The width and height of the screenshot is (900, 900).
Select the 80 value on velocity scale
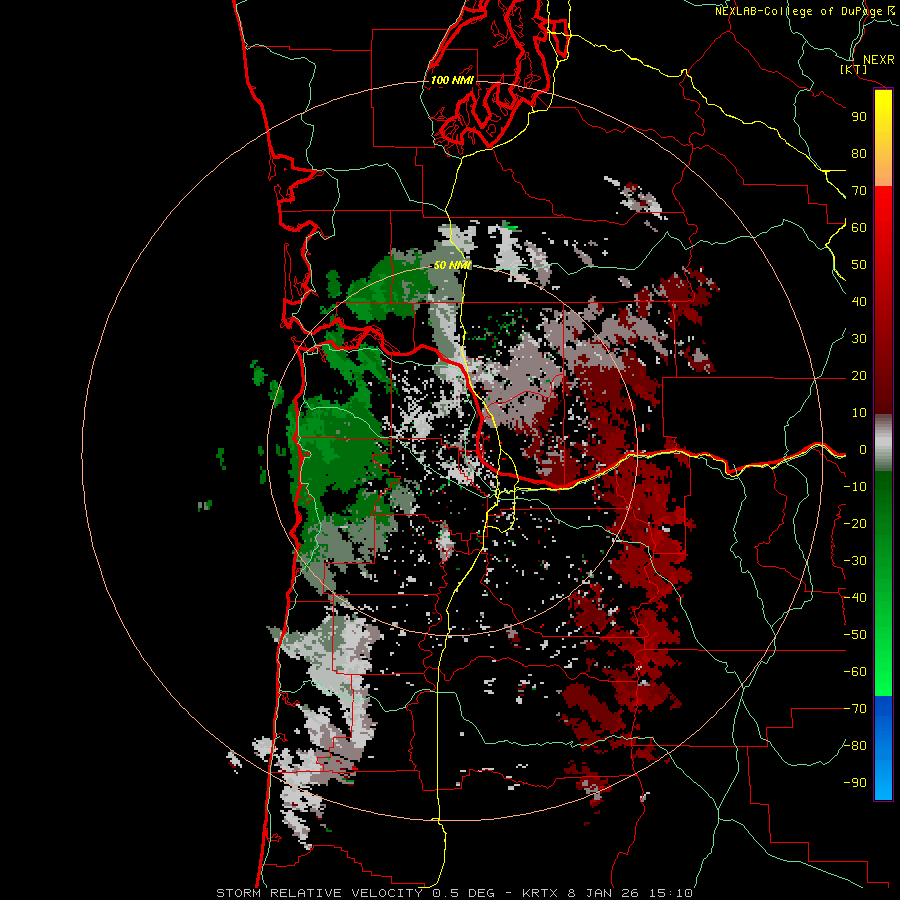point(859,154)
